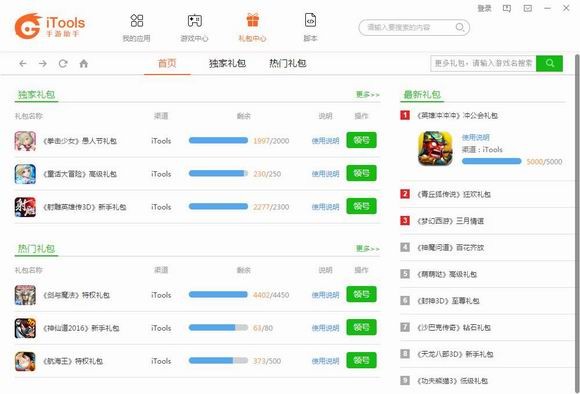
Task: Open 《萌萌哒》高级礼包 in latest list
Action: point(447,274)
